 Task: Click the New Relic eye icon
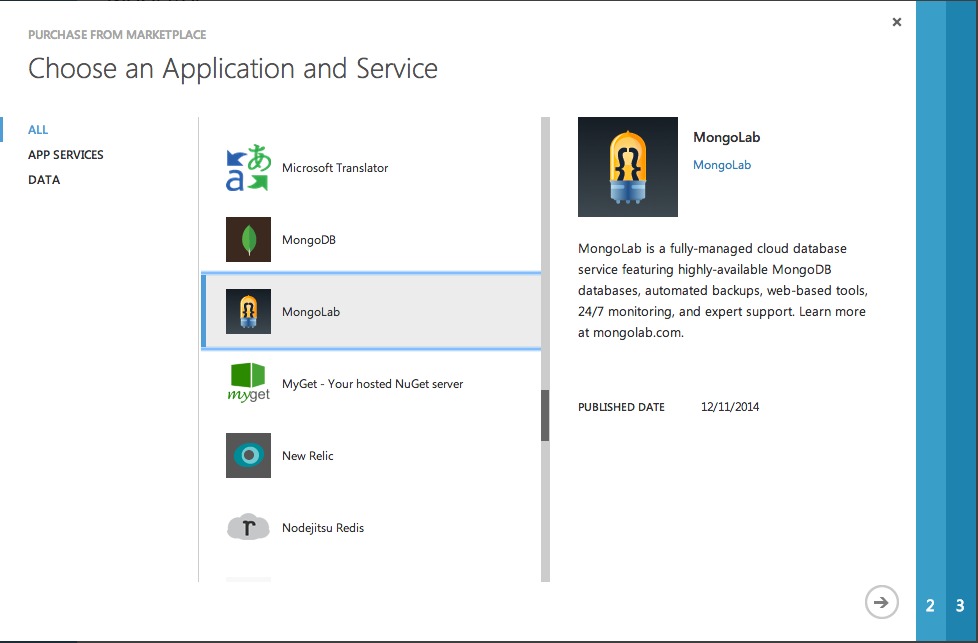click(x=248, y=455)
